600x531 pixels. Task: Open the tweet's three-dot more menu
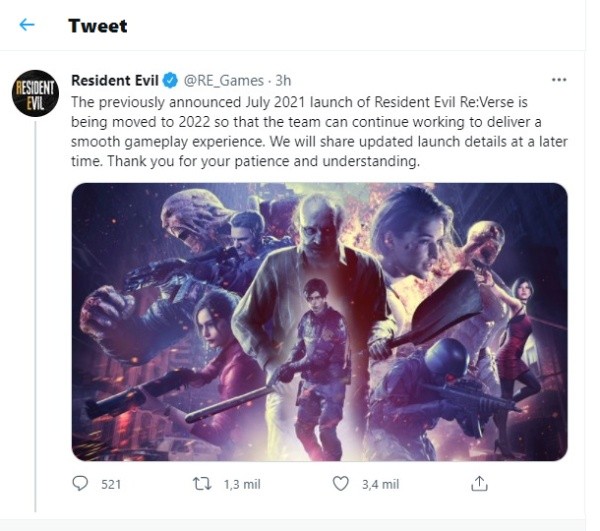click(x=559, y=79)
